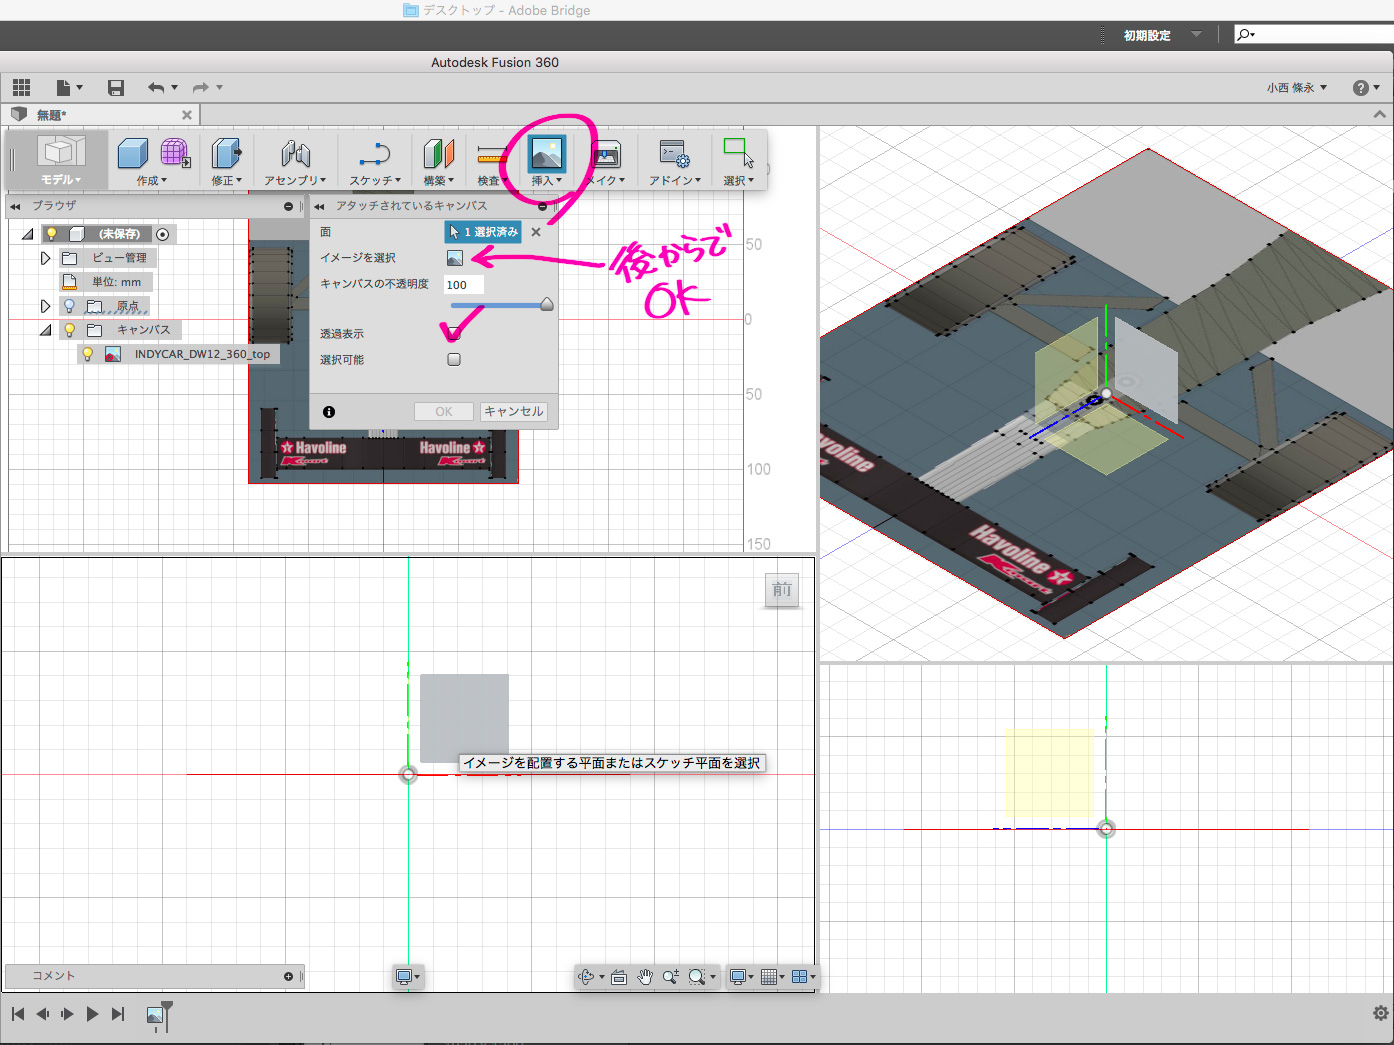Select the 無題 document tab
Viewport: 1394px width, 1045px height.
coord(100,115)
